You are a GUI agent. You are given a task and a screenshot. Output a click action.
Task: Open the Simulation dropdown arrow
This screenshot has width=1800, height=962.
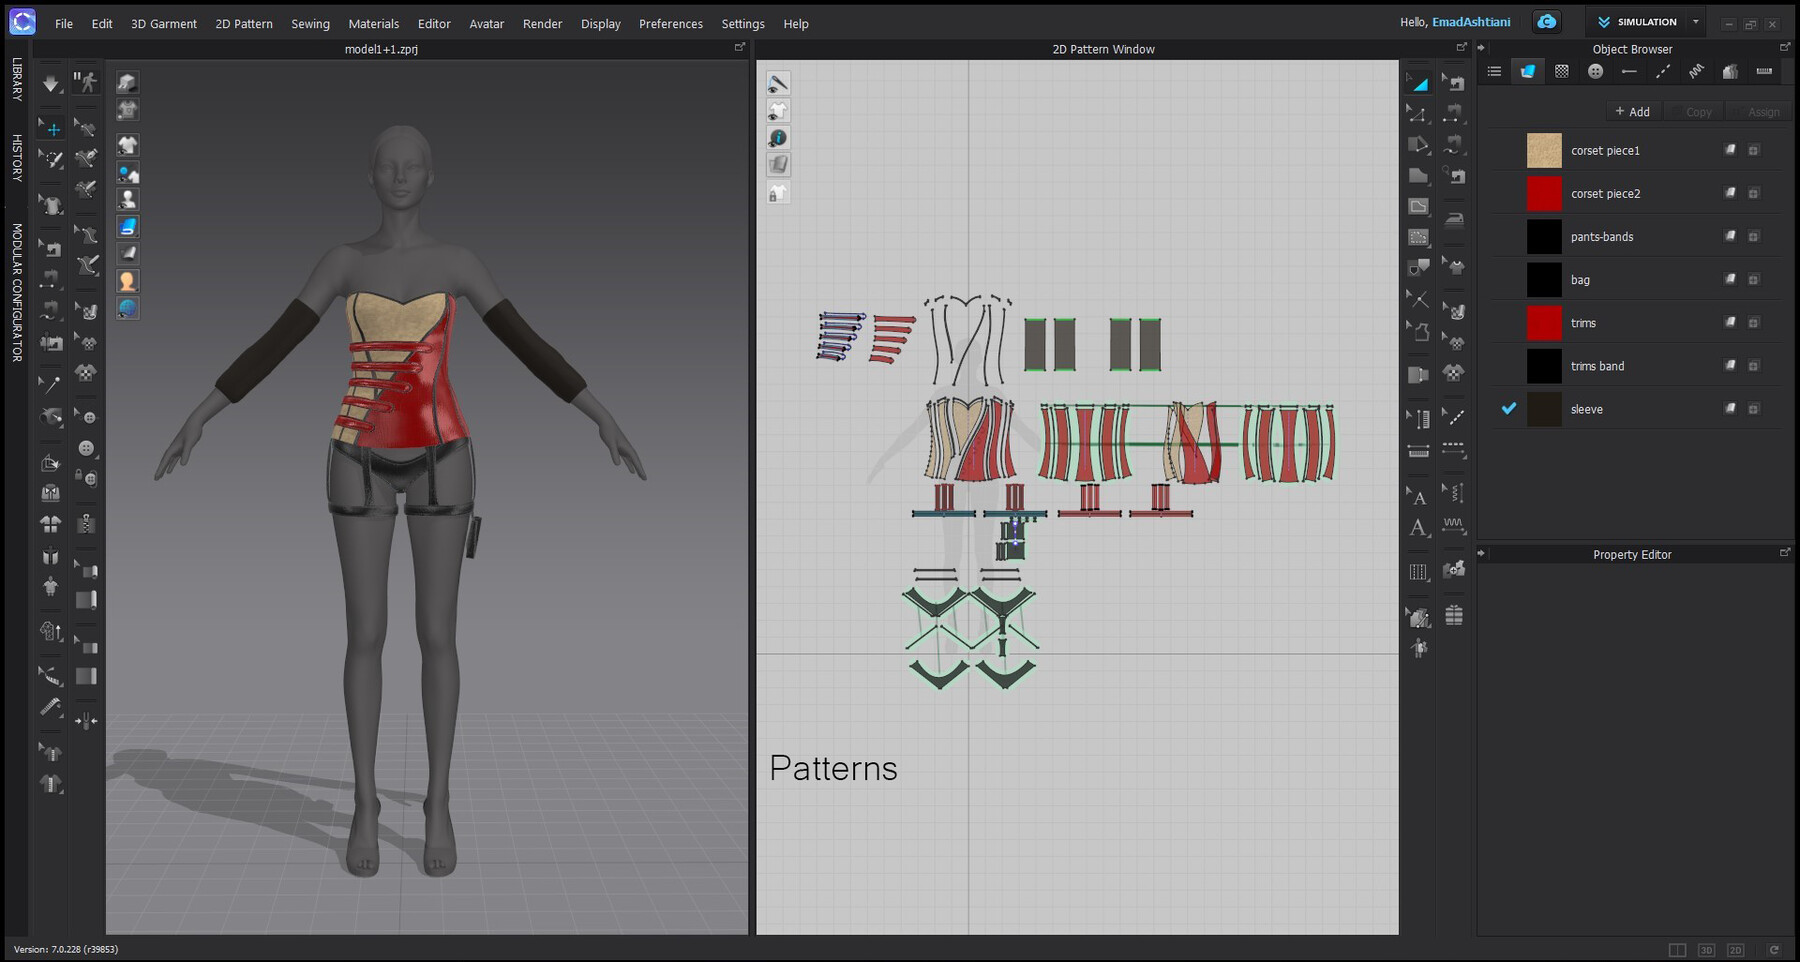[1695, 21]
